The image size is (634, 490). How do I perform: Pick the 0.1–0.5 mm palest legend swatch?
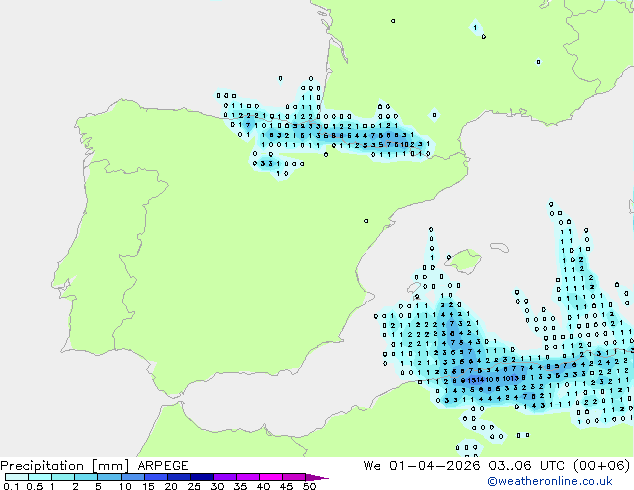(17, 477)
